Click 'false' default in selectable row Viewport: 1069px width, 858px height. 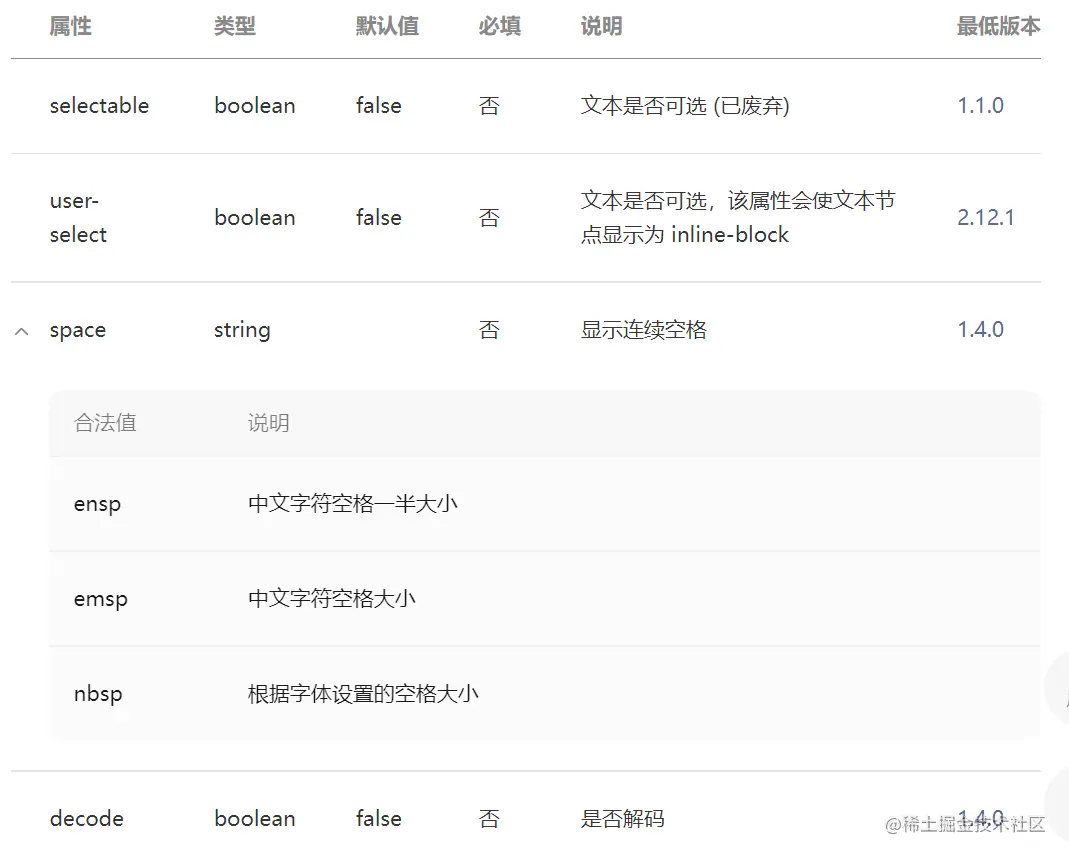click(379, 106)
